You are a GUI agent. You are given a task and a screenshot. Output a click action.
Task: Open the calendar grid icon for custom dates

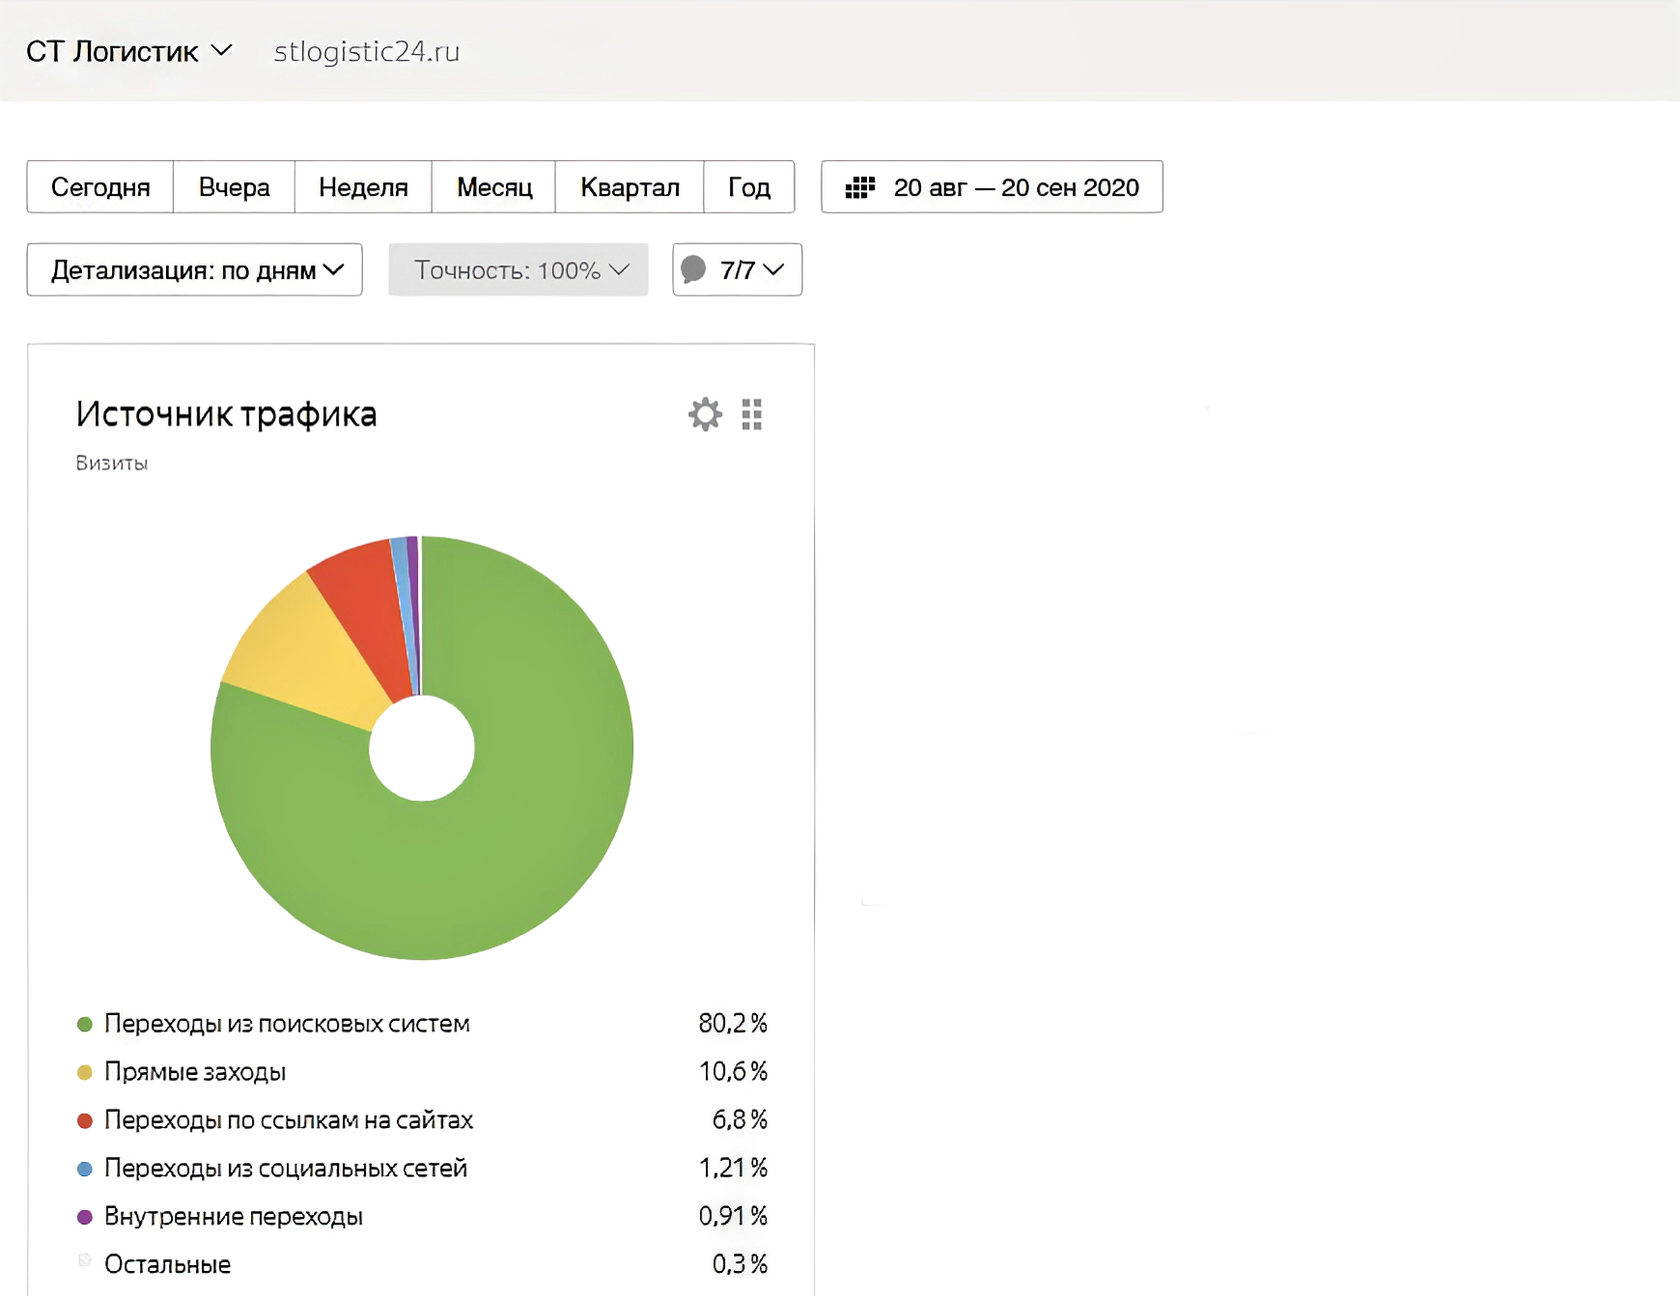tap(862, 187)
